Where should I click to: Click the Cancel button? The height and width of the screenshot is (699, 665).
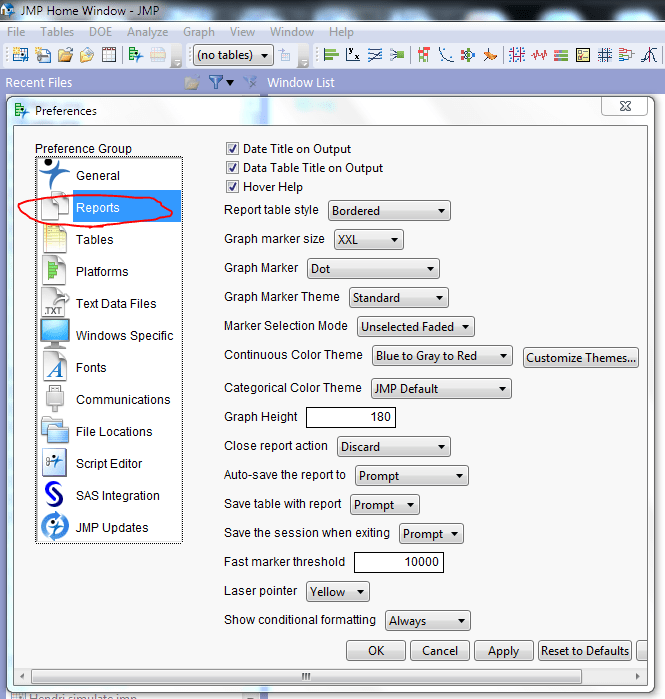(x=440, y=650)
